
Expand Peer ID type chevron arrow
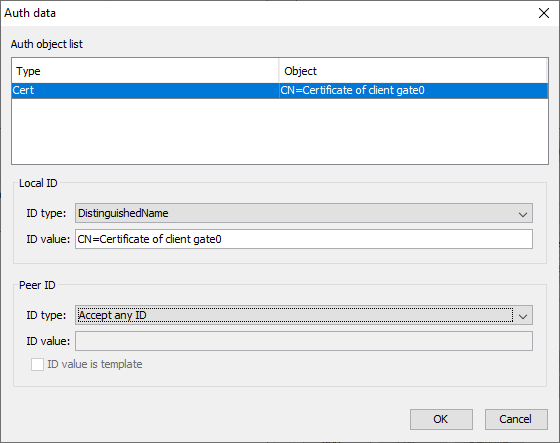point(523,316)
